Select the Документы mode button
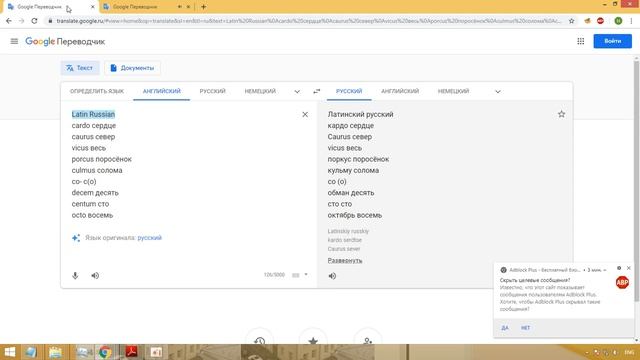This screenshot has height=360, width=640. tap(132, 68)
